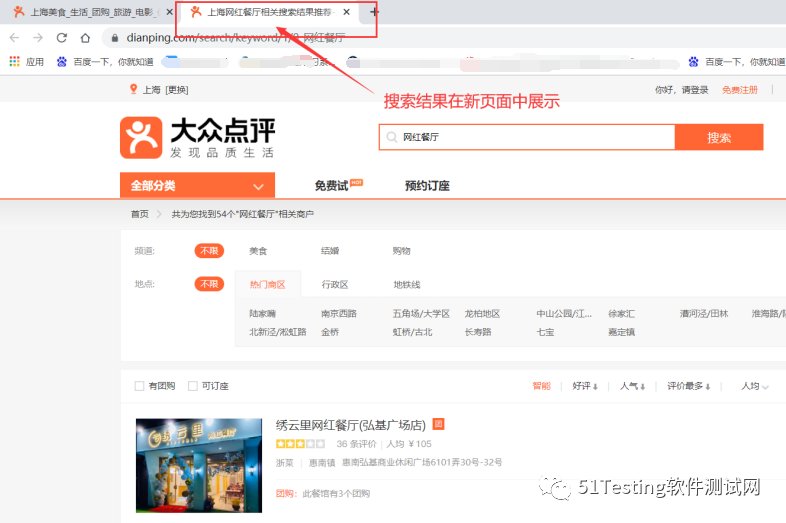Sort results by 人气

tap(632, 386)
